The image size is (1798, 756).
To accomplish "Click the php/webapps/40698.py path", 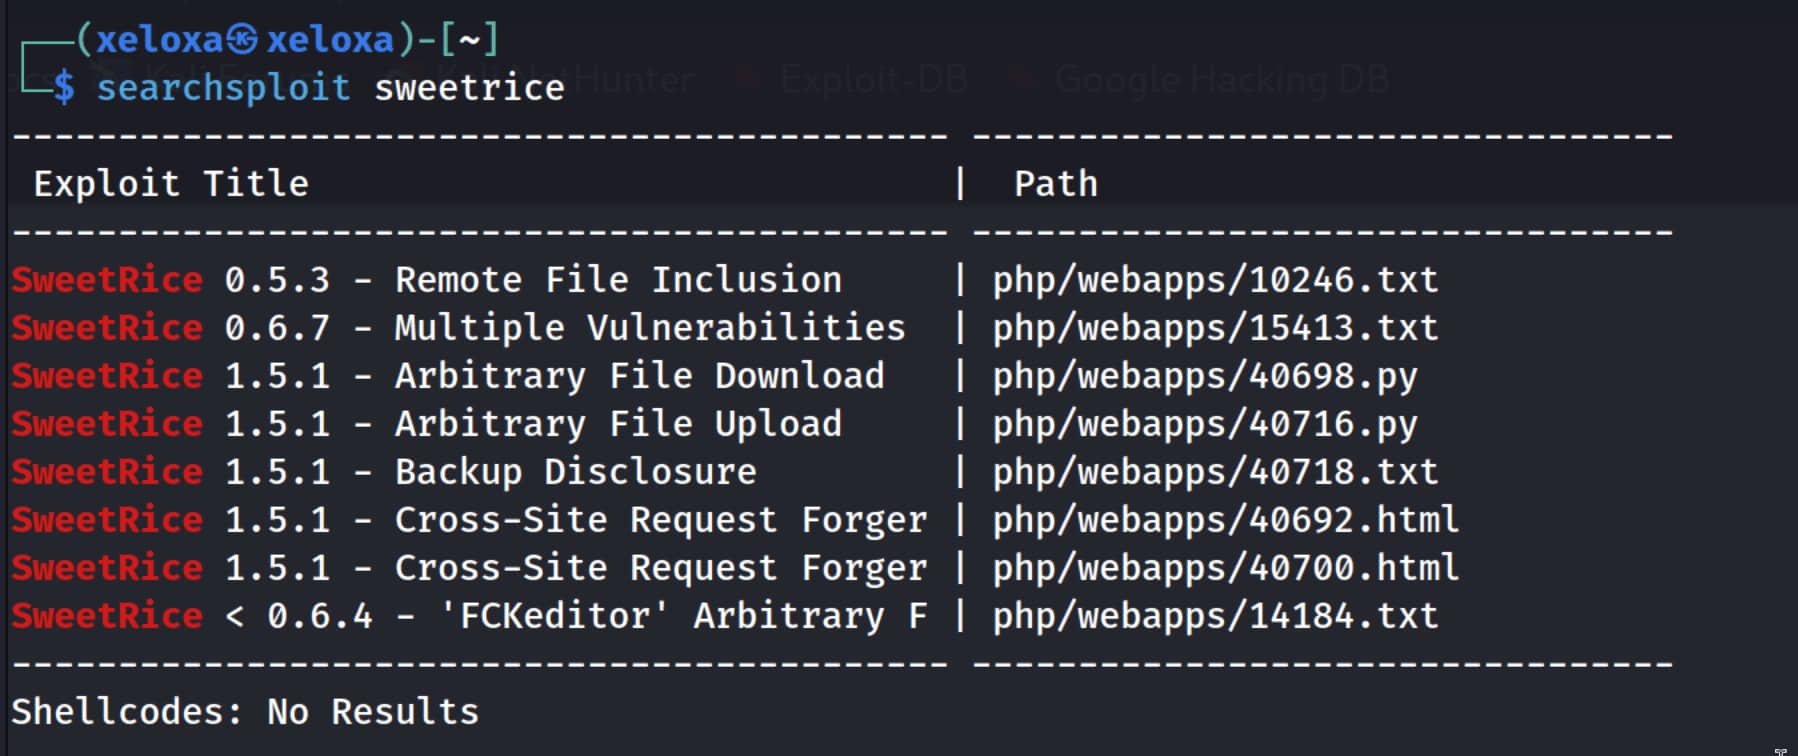I will click(x=1204, y=376).
